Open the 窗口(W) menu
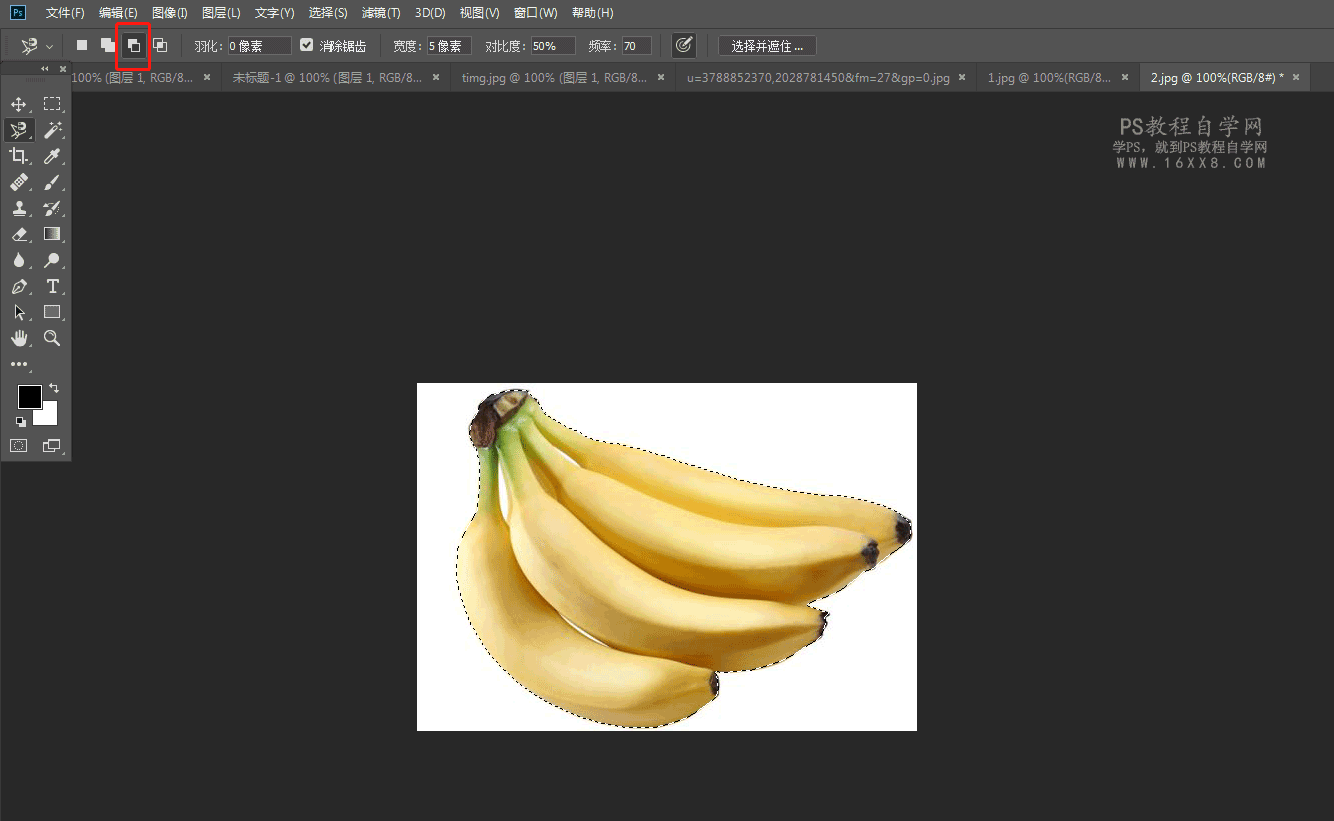The image size is (1334, 821). 535,13
